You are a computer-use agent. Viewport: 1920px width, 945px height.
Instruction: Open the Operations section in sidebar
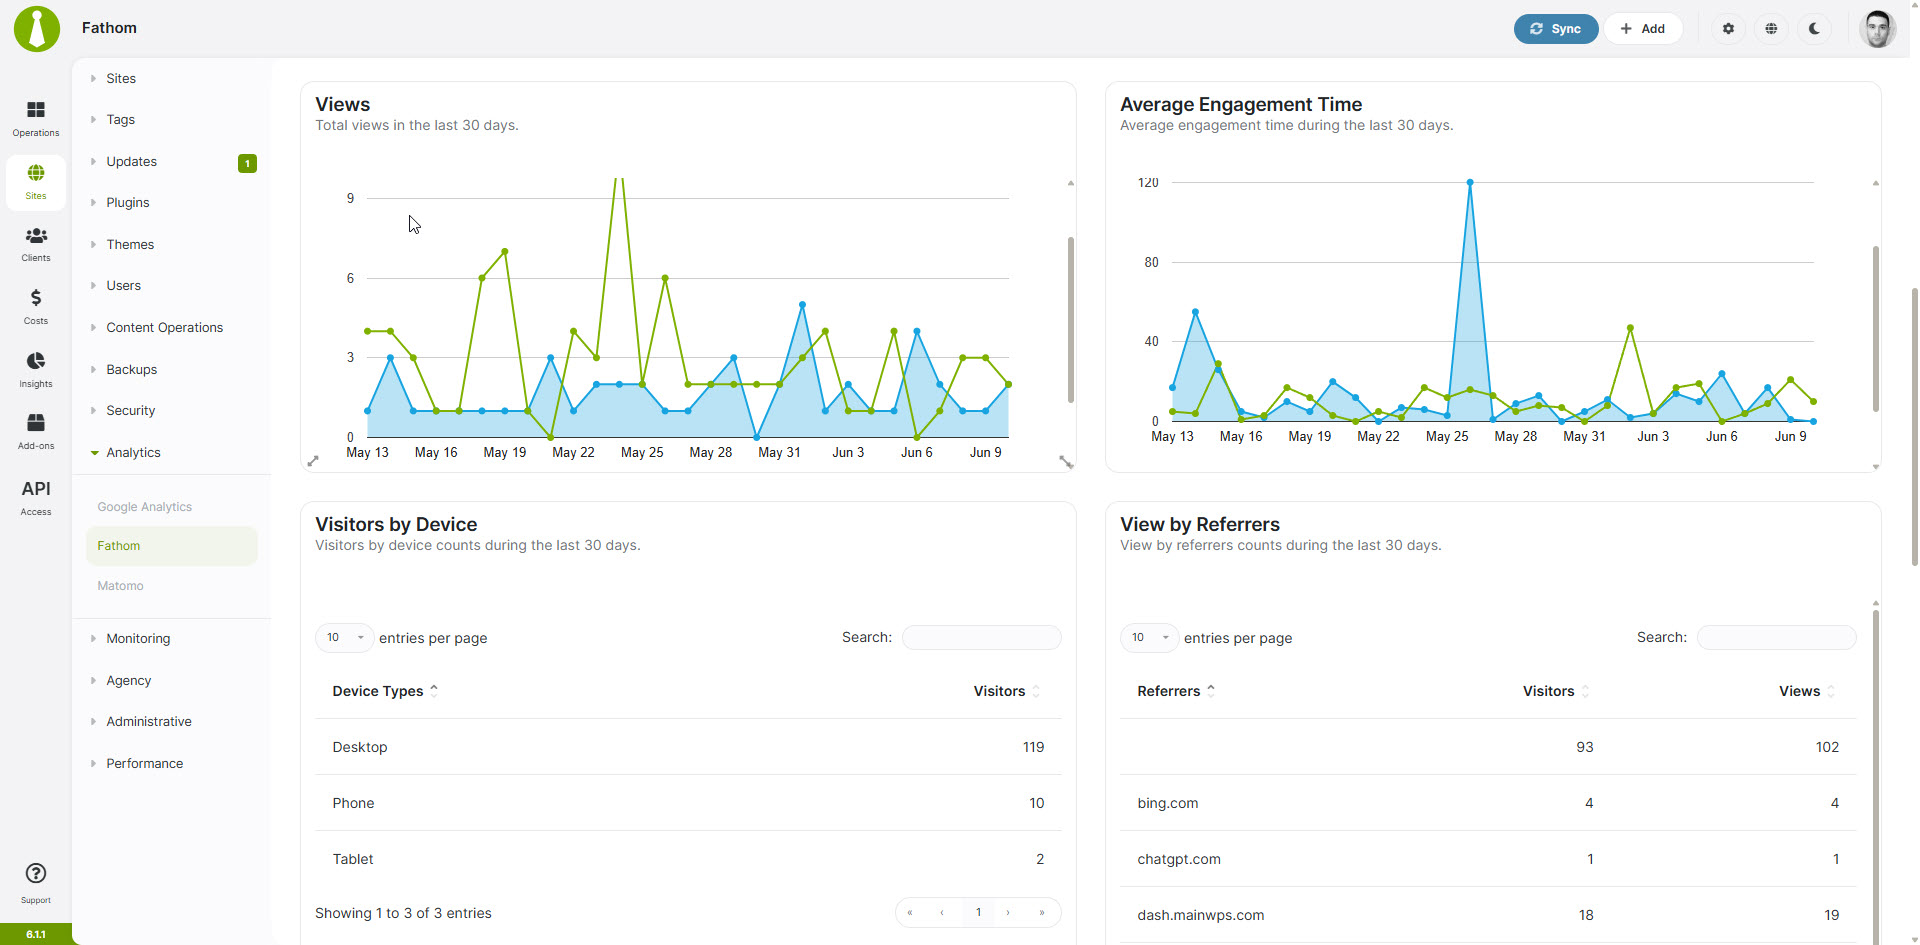point(36,119)
